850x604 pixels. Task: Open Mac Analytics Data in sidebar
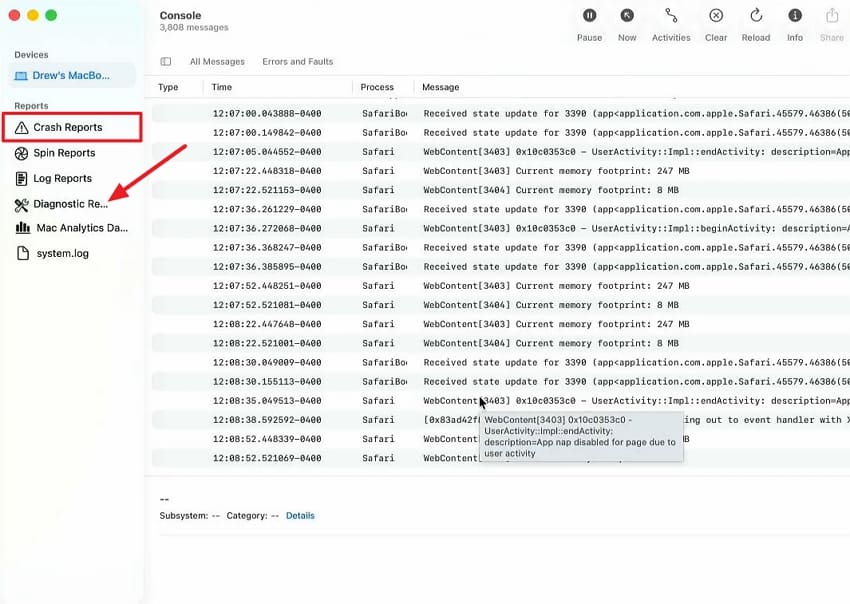pyautogui.click(x=72, y=228)
